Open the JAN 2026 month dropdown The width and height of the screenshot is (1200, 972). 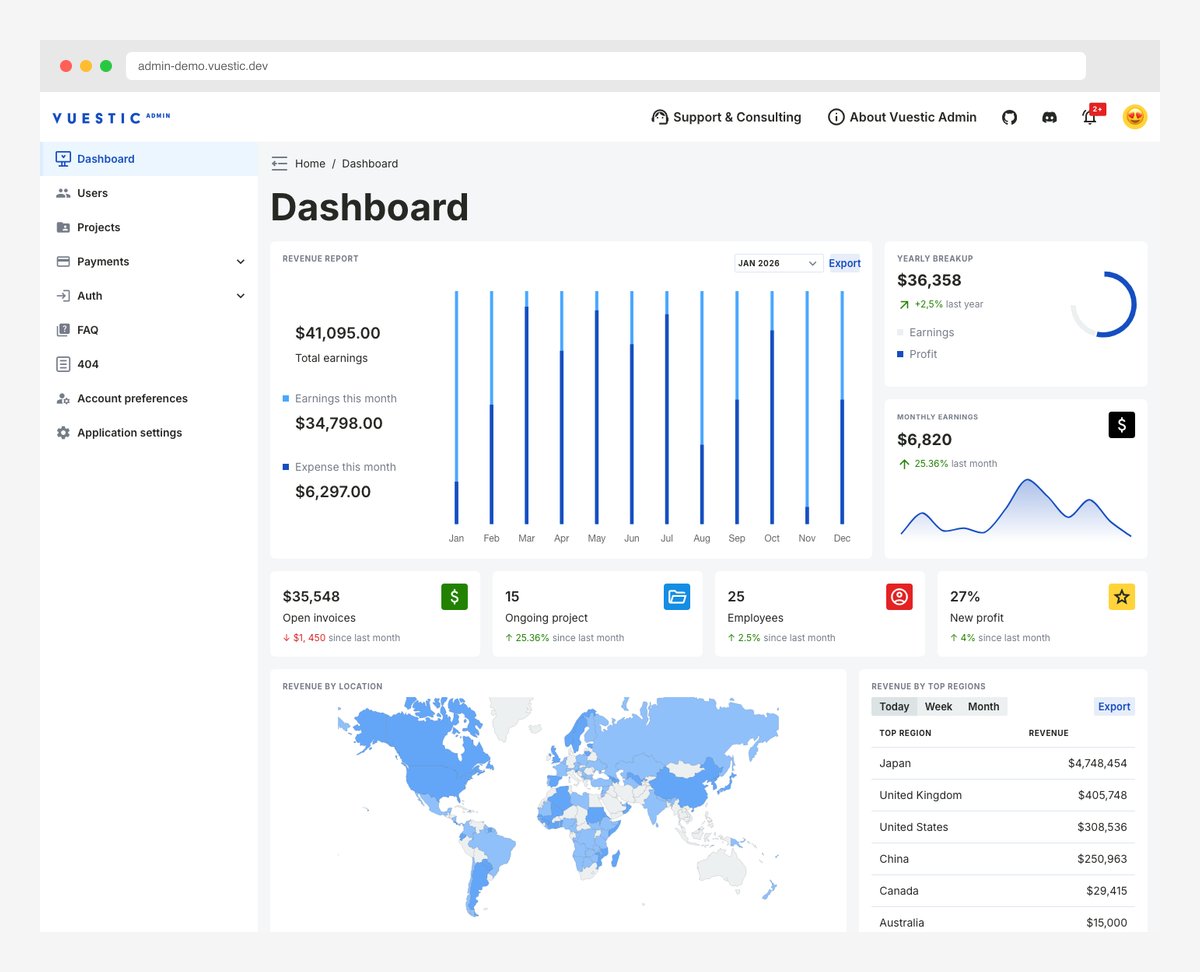click(777, 263)
